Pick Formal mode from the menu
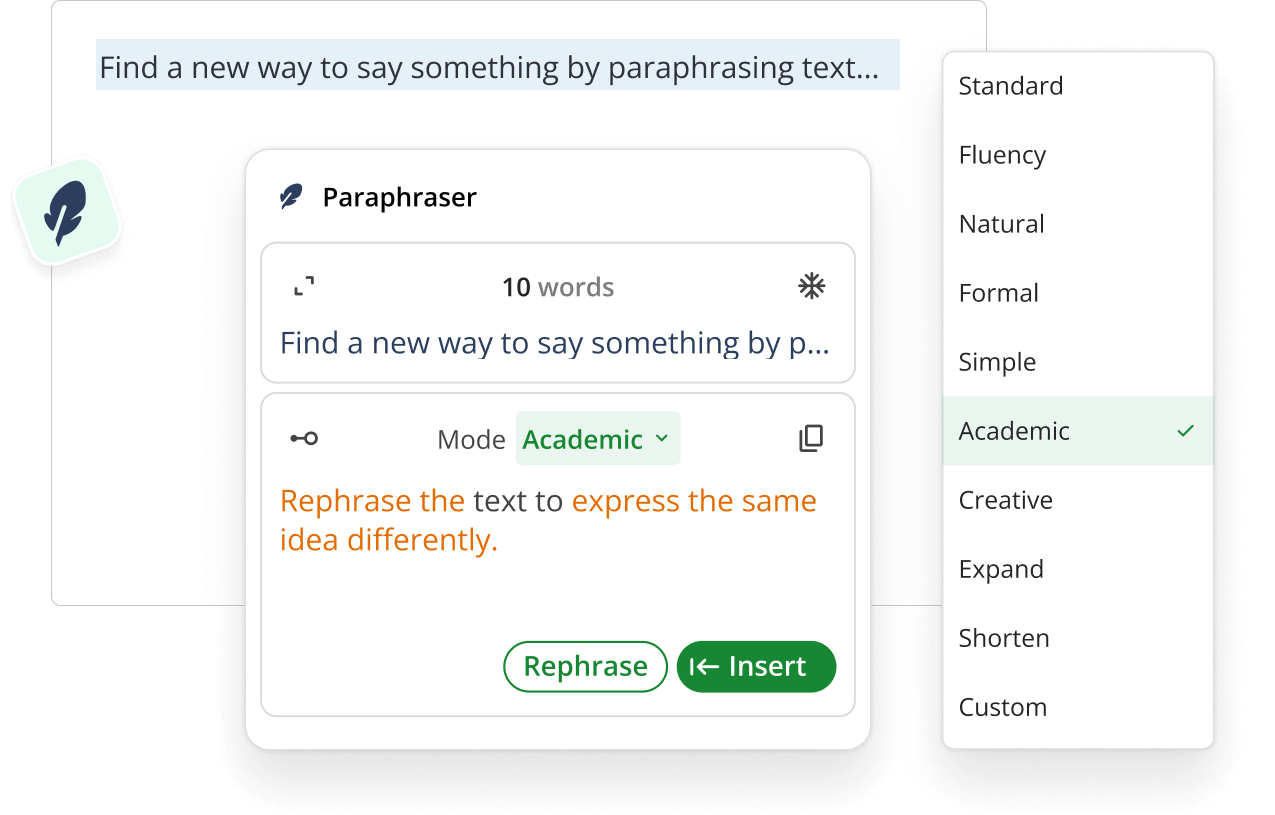The image size is (1275, 815). (999, 293)
